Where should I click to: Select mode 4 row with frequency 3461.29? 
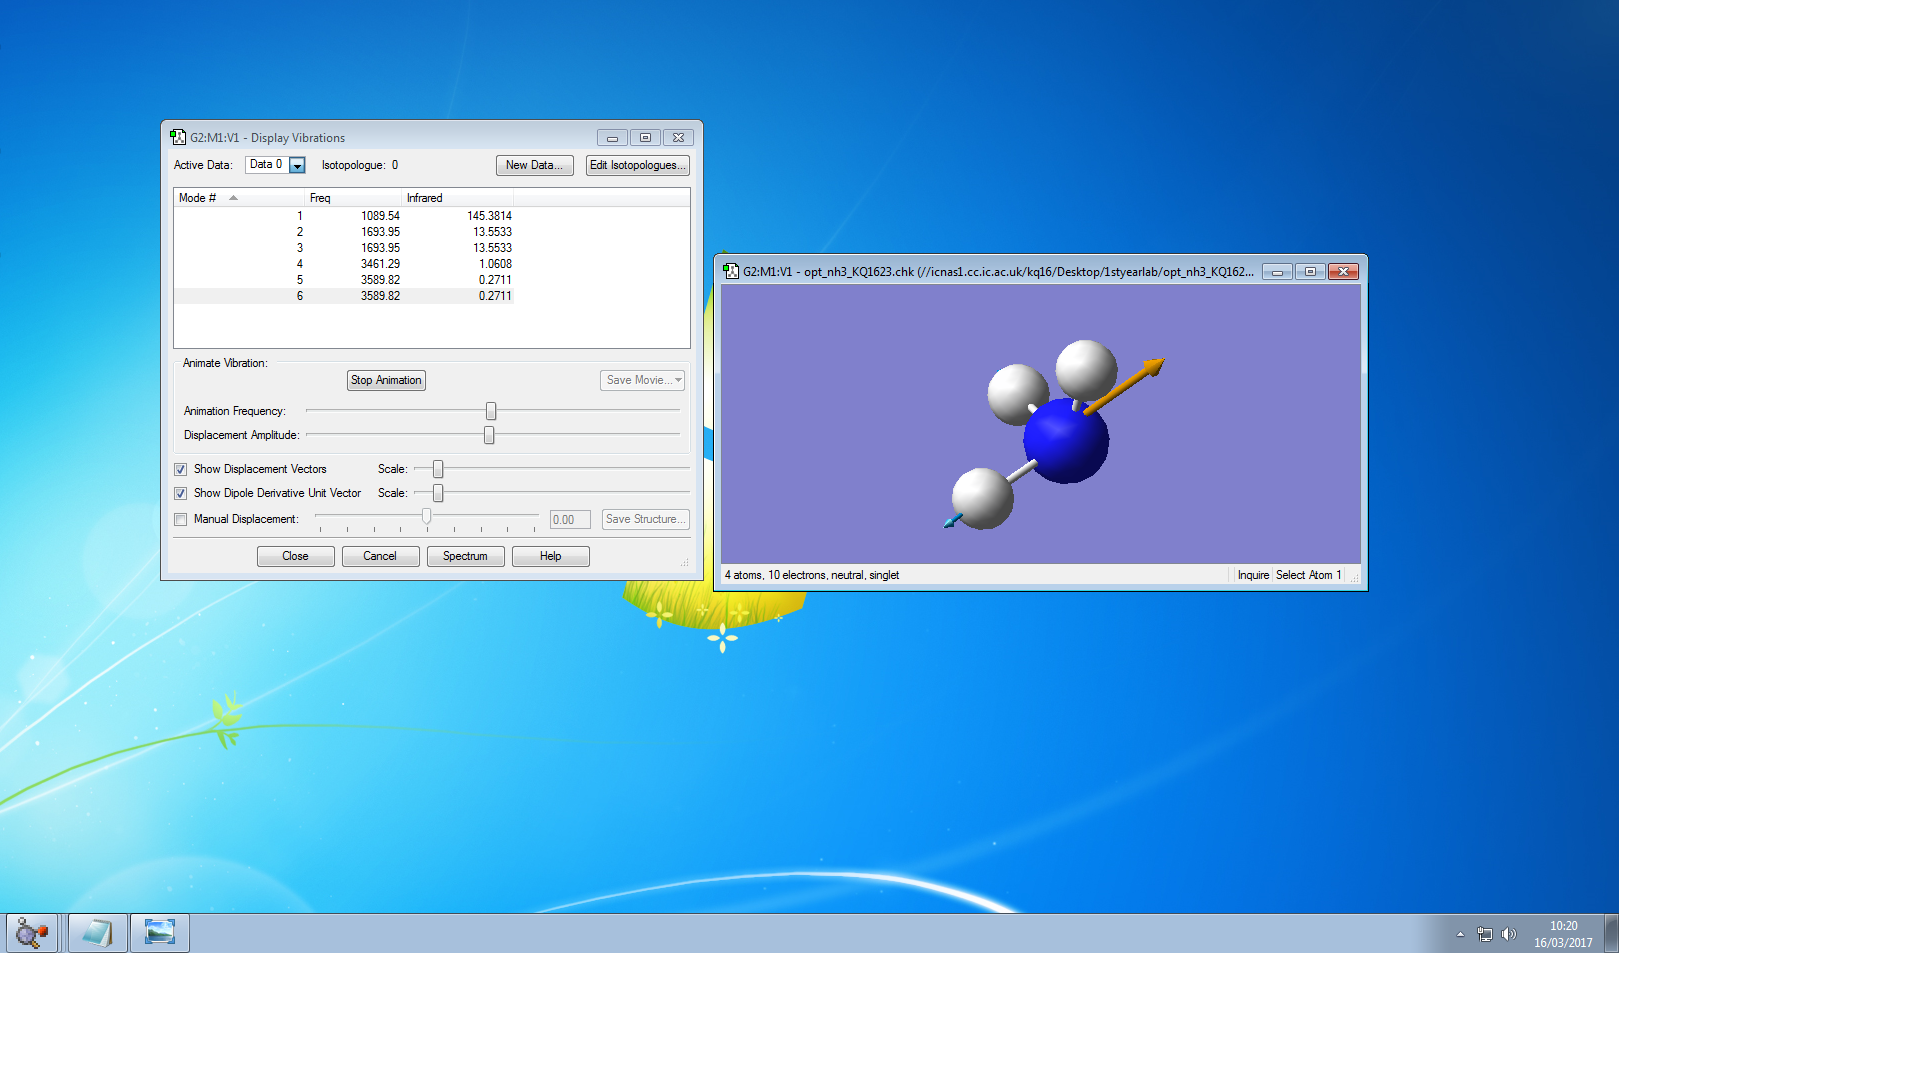[380, 264]
